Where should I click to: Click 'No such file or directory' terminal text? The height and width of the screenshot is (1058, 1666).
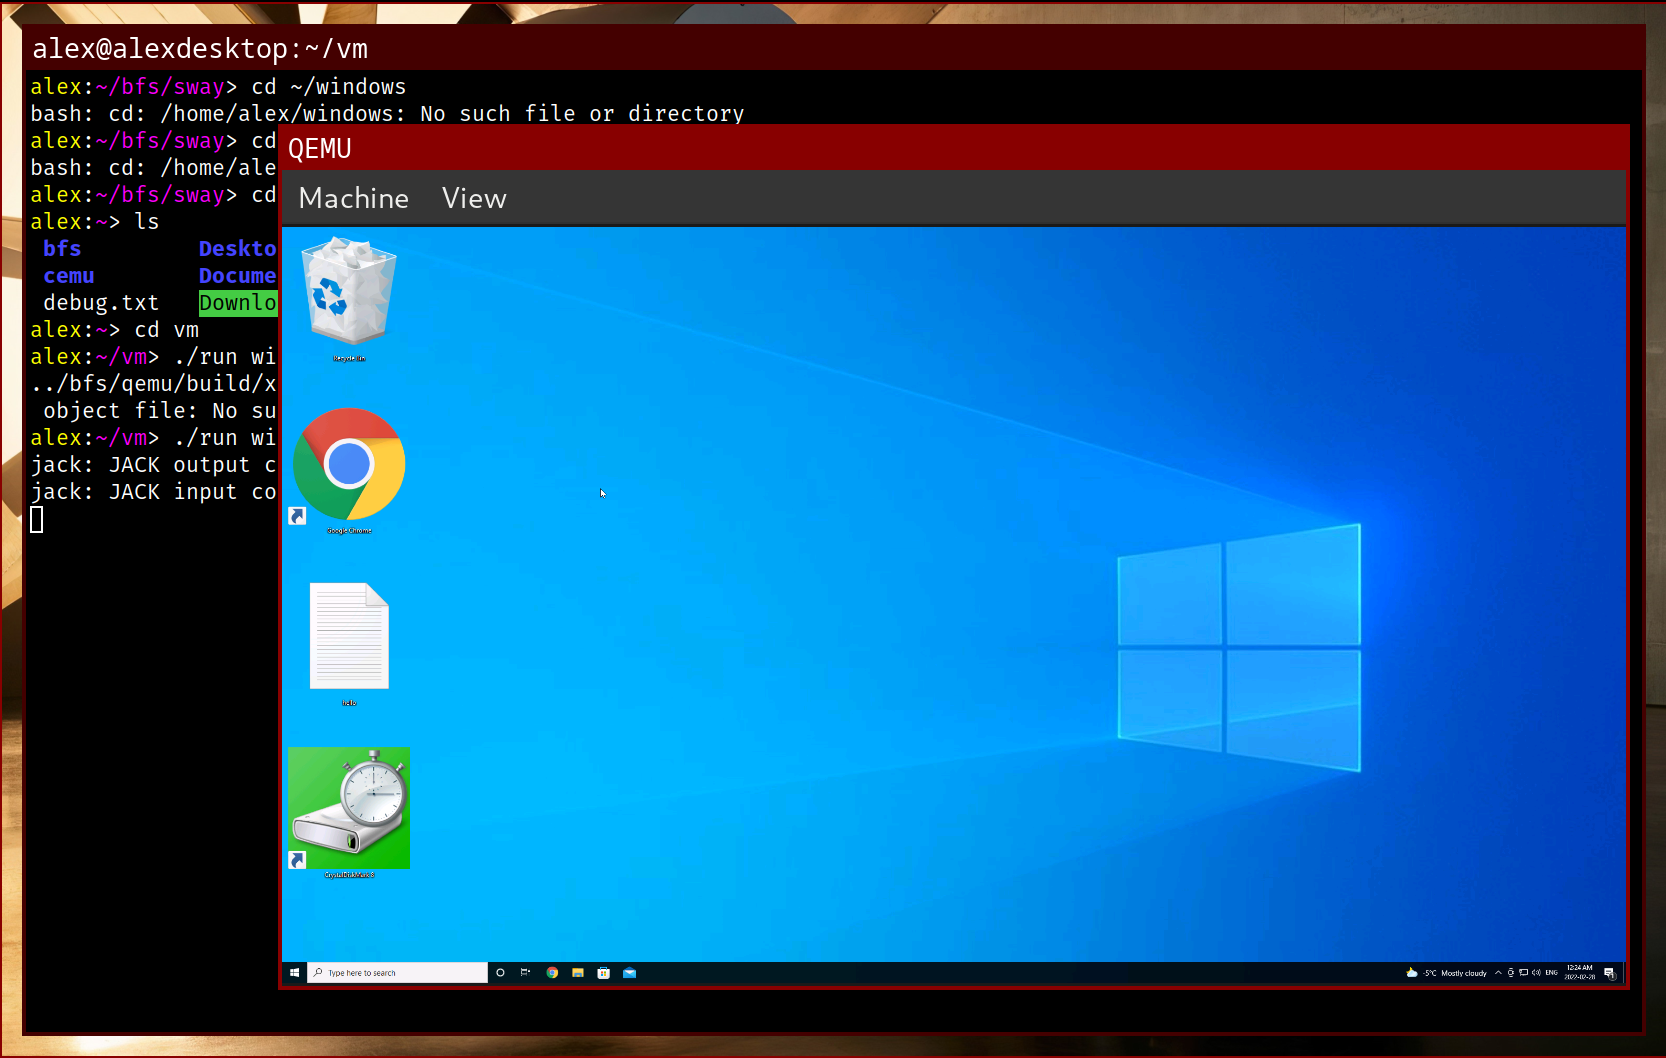(582, 114)
